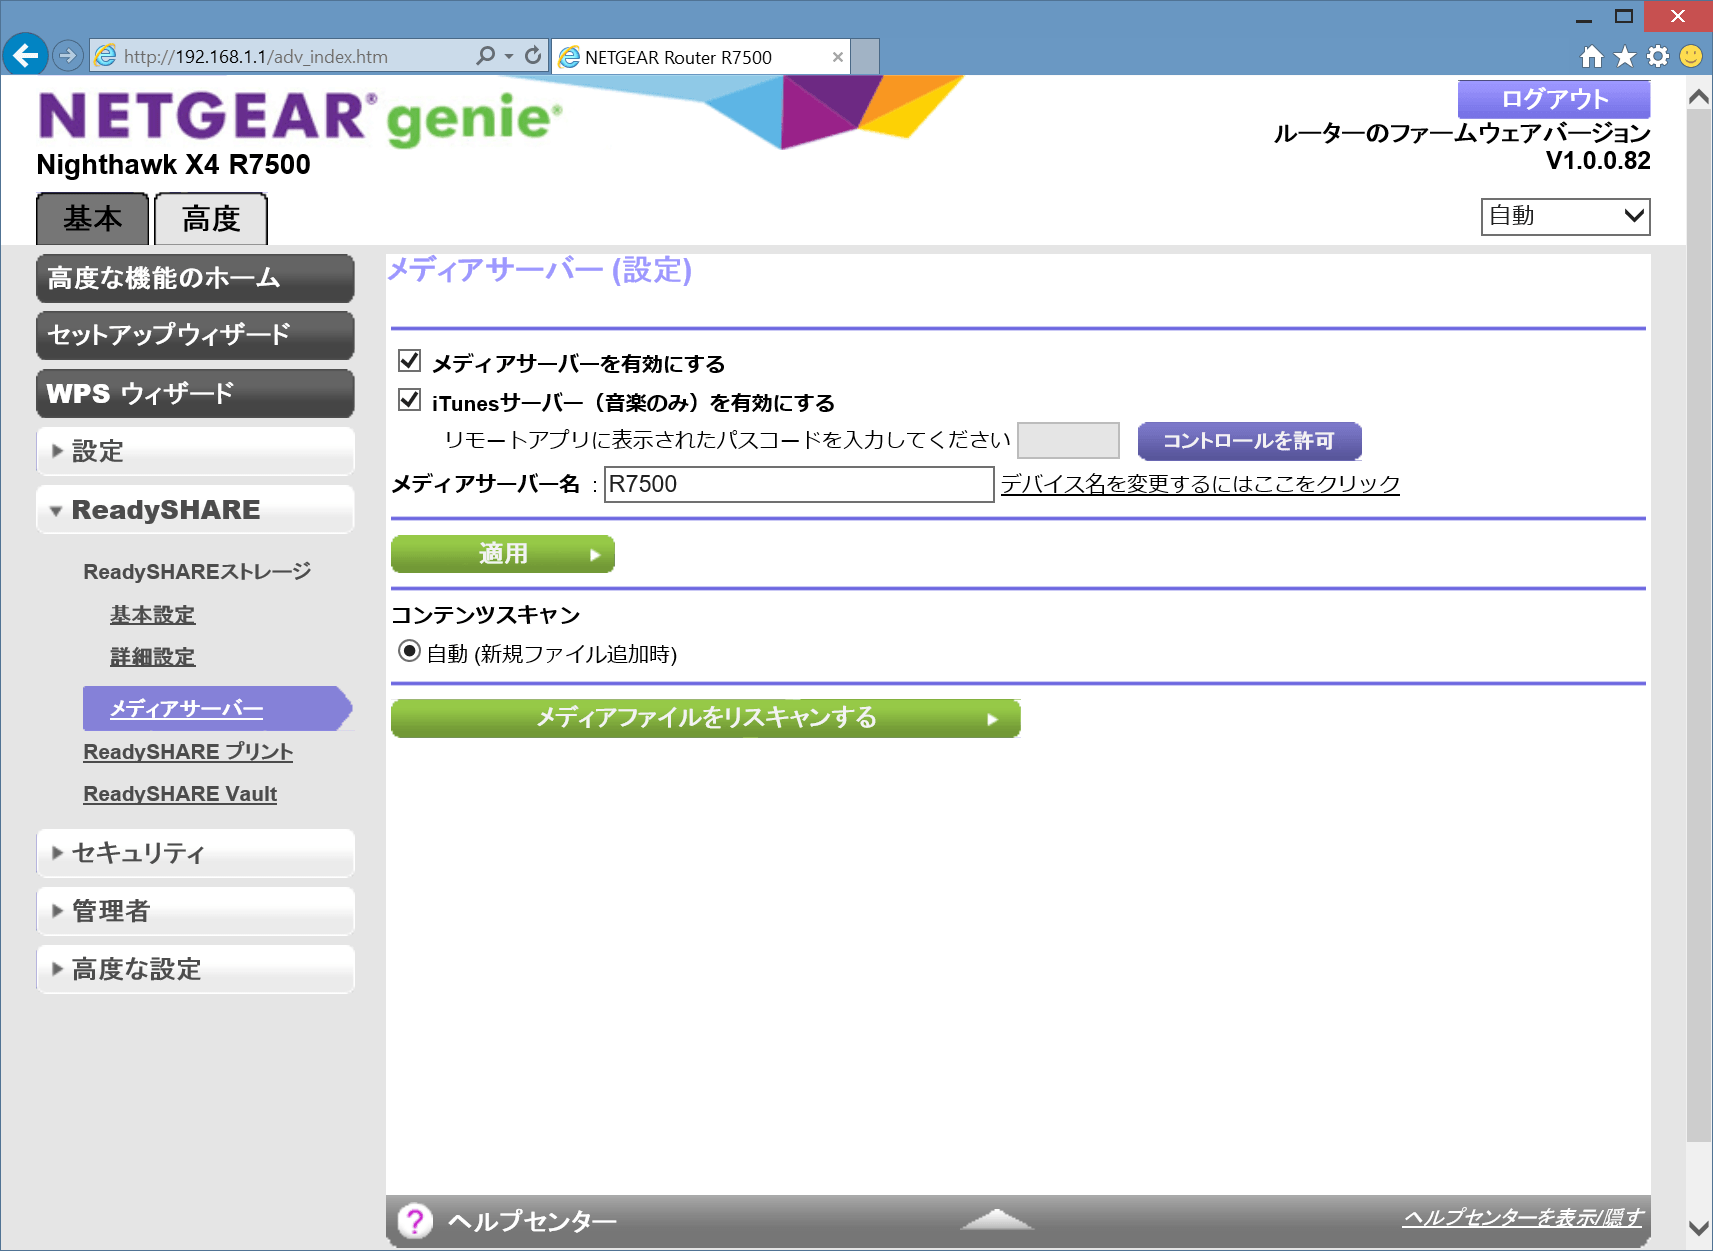Toggle the iTunesサーバー enable checkbox
Viewport: 1713px width, 1251px height.
coord(409,401)
